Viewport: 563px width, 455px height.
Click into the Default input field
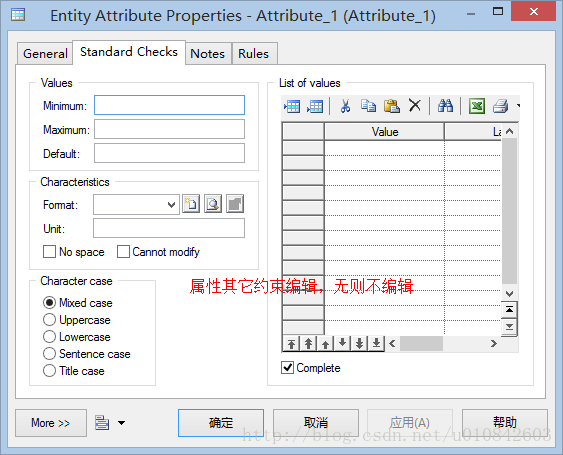pos(169,153)
